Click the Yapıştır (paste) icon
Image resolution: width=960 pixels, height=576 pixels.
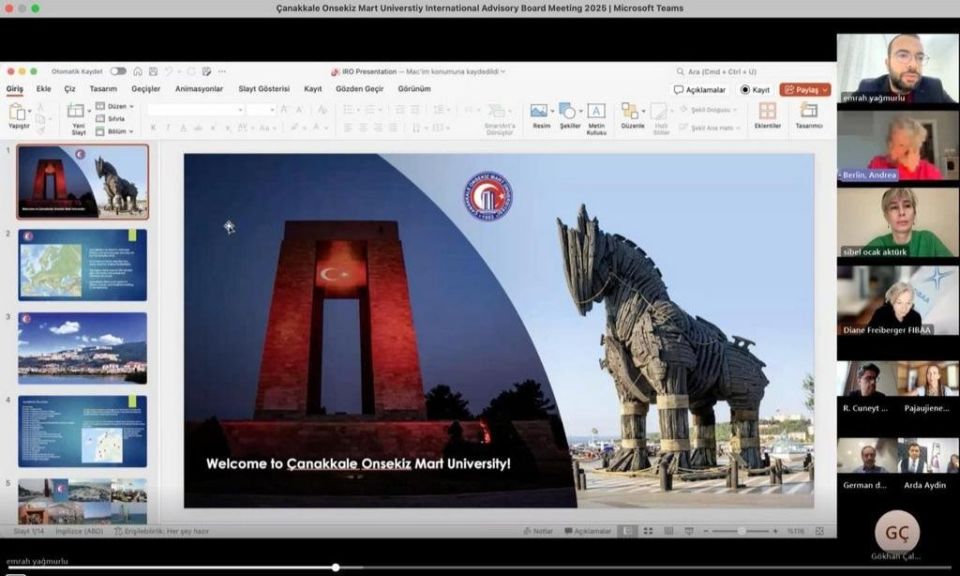[x=18, y=112]
